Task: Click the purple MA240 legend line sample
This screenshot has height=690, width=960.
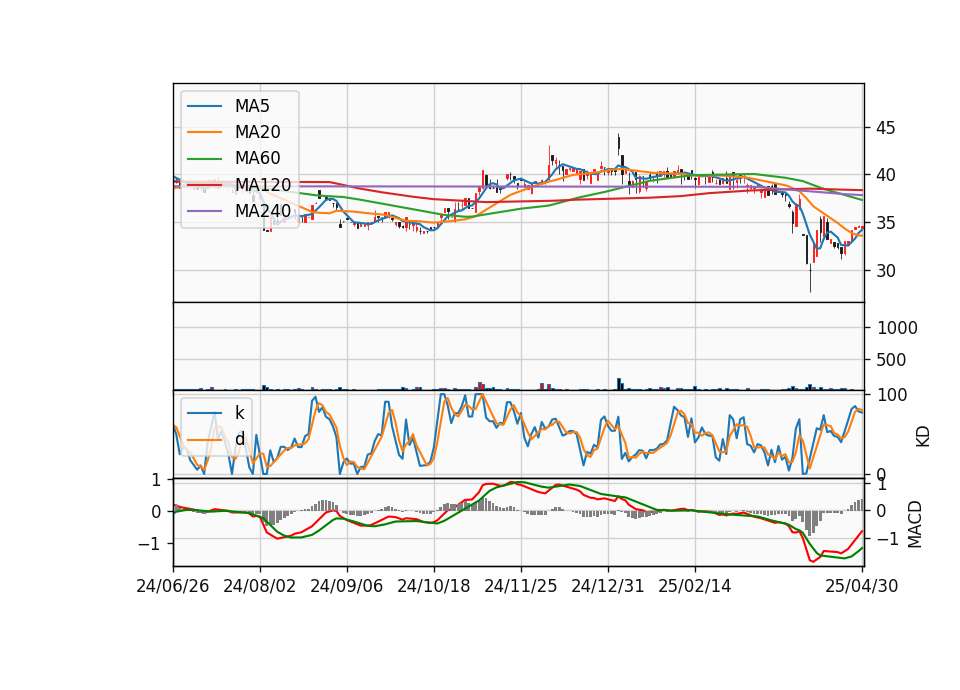Action: 204,211
